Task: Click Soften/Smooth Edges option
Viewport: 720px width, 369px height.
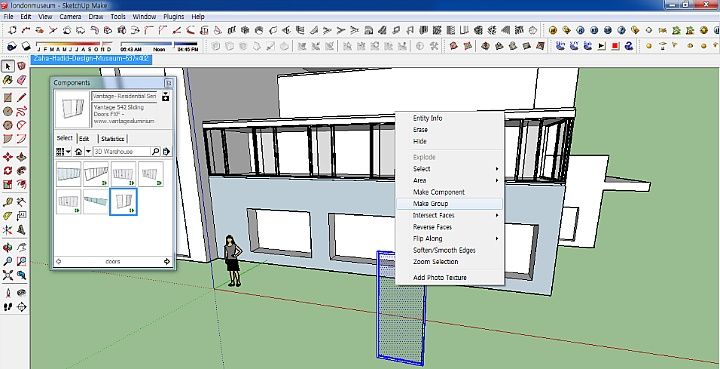Action: click(x=450, y=250)
